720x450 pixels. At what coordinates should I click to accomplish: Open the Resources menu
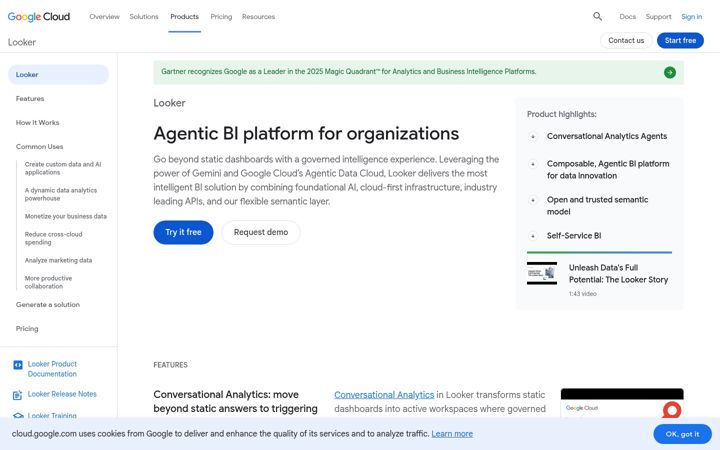(258, 17)
